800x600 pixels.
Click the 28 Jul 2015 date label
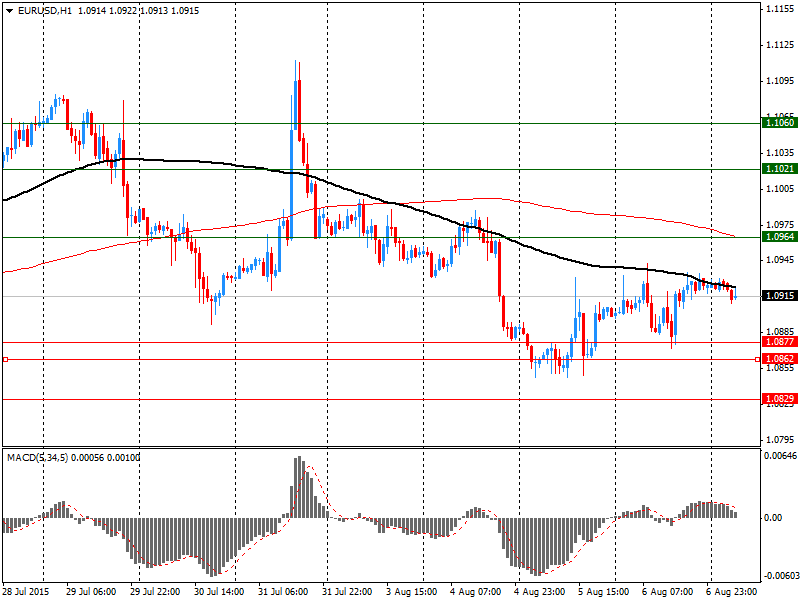point(26,592)
